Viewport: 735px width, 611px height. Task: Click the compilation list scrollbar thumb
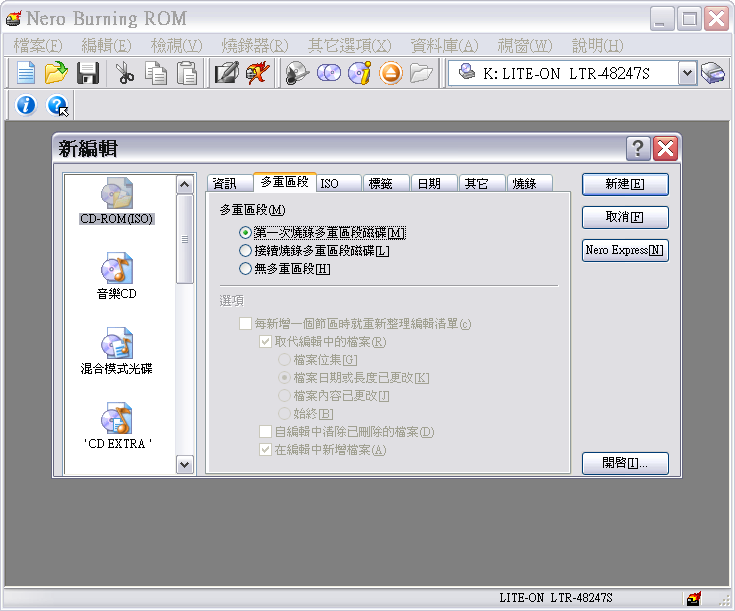click(x=185, y=239)
